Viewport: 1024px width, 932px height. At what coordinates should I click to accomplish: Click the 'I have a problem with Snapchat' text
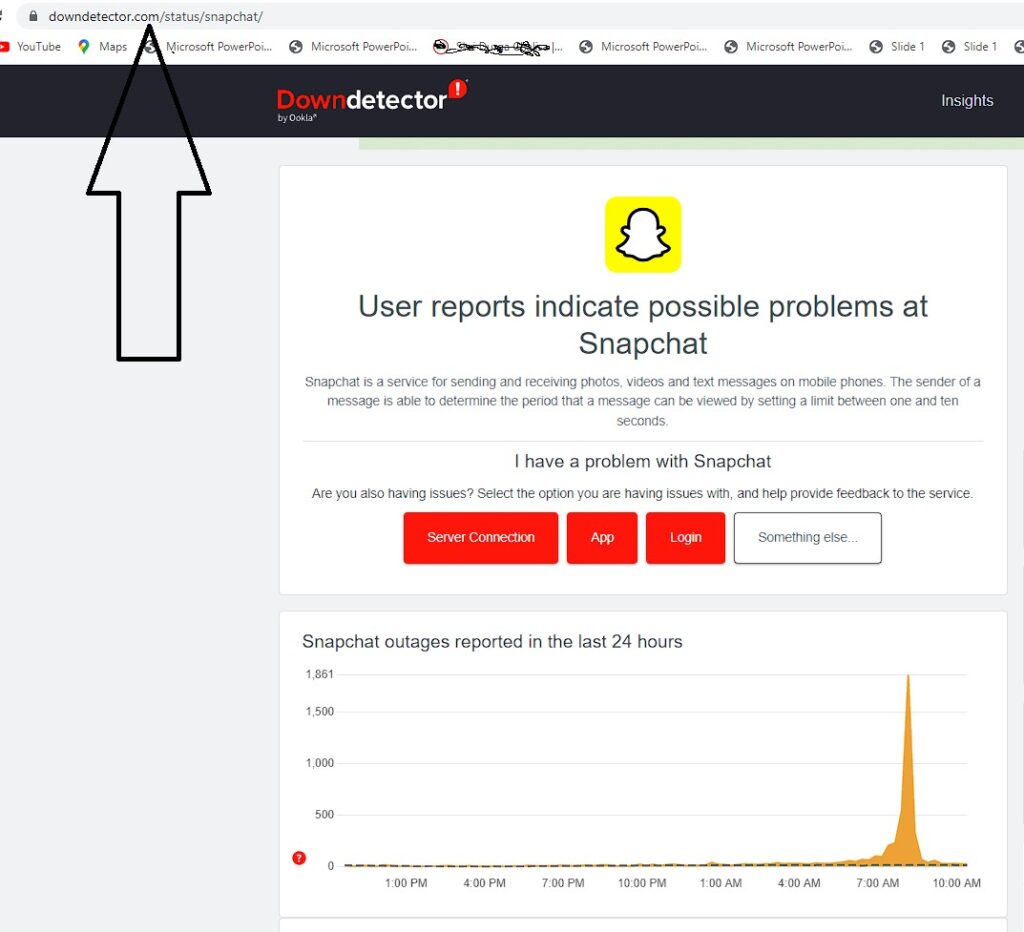tap(643, 461)
